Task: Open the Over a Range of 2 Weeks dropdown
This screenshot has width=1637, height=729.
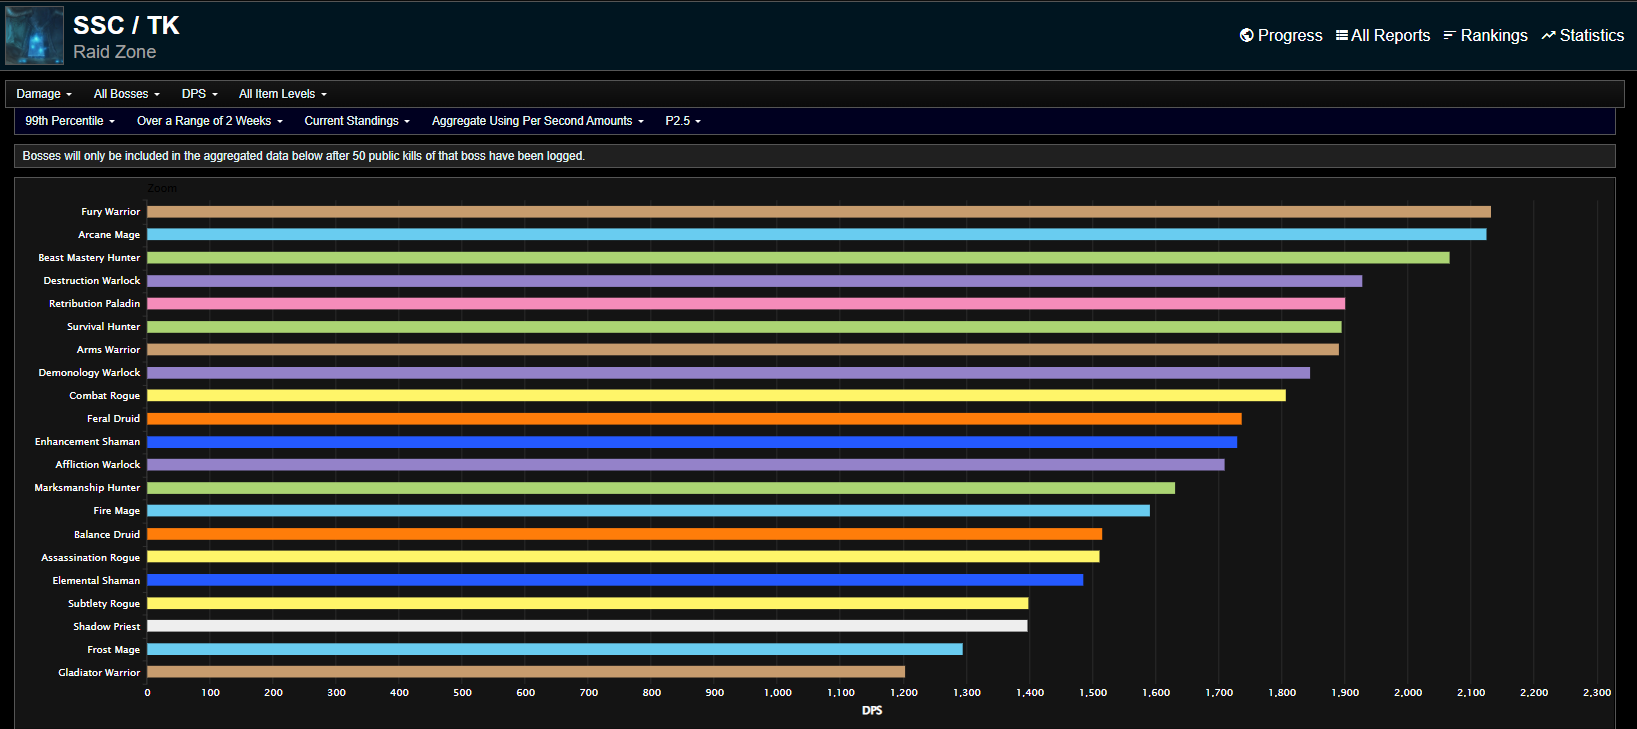Action: click(210, 121)
